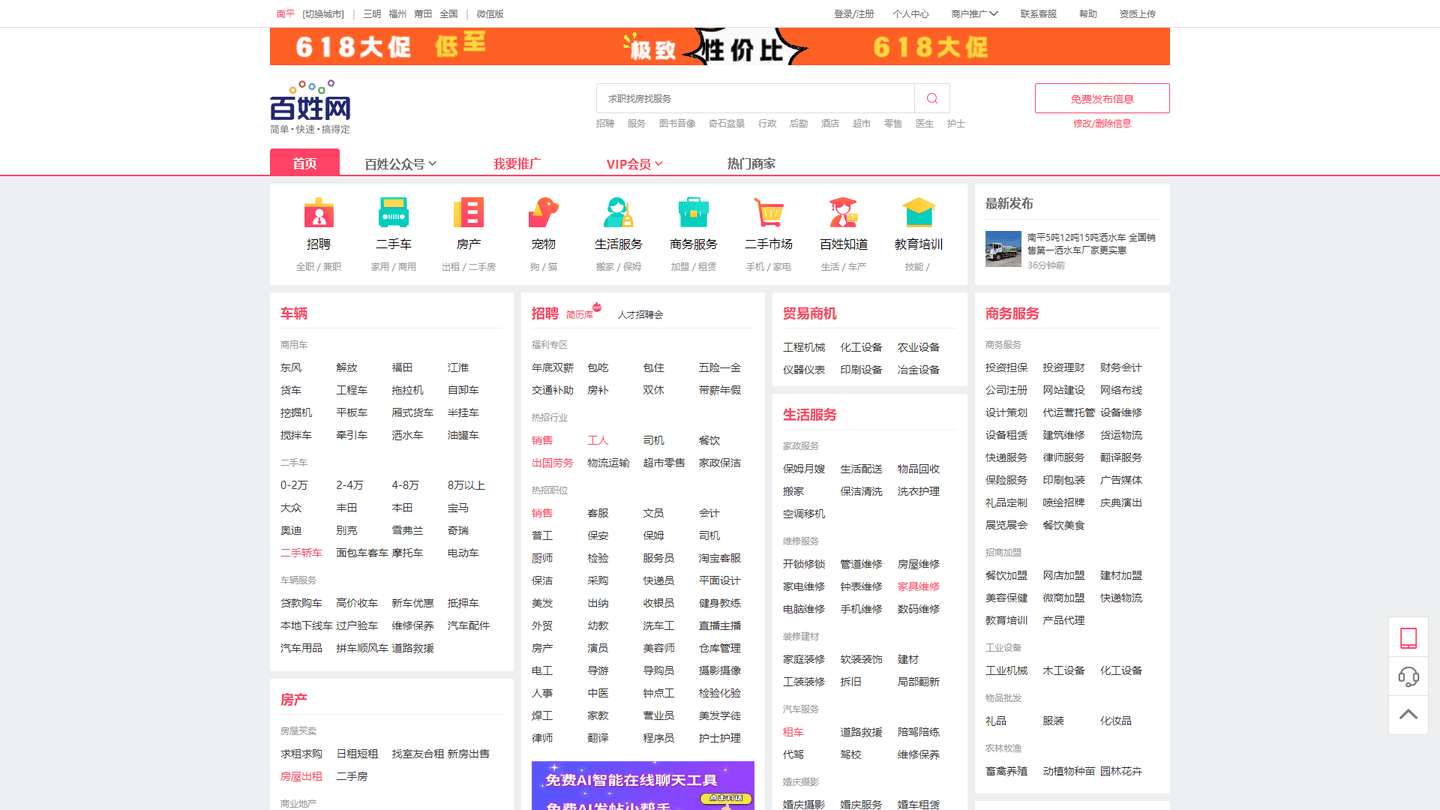Screen dimensions: 1440x810
Task: Click the 帮助 top link
Action: point(1088,14)
